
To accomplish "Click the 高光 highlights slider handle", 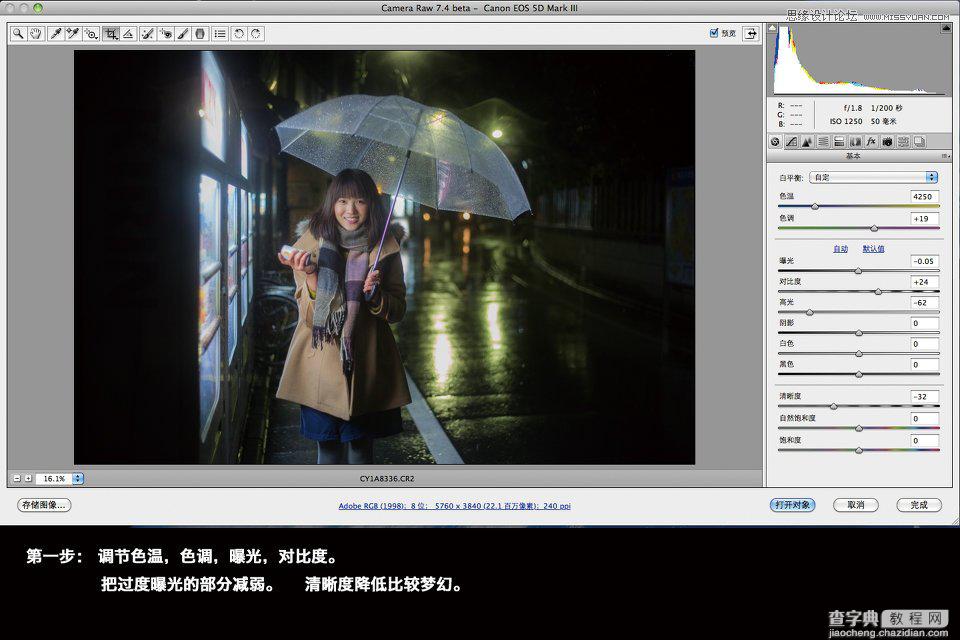I will point(809,312).
